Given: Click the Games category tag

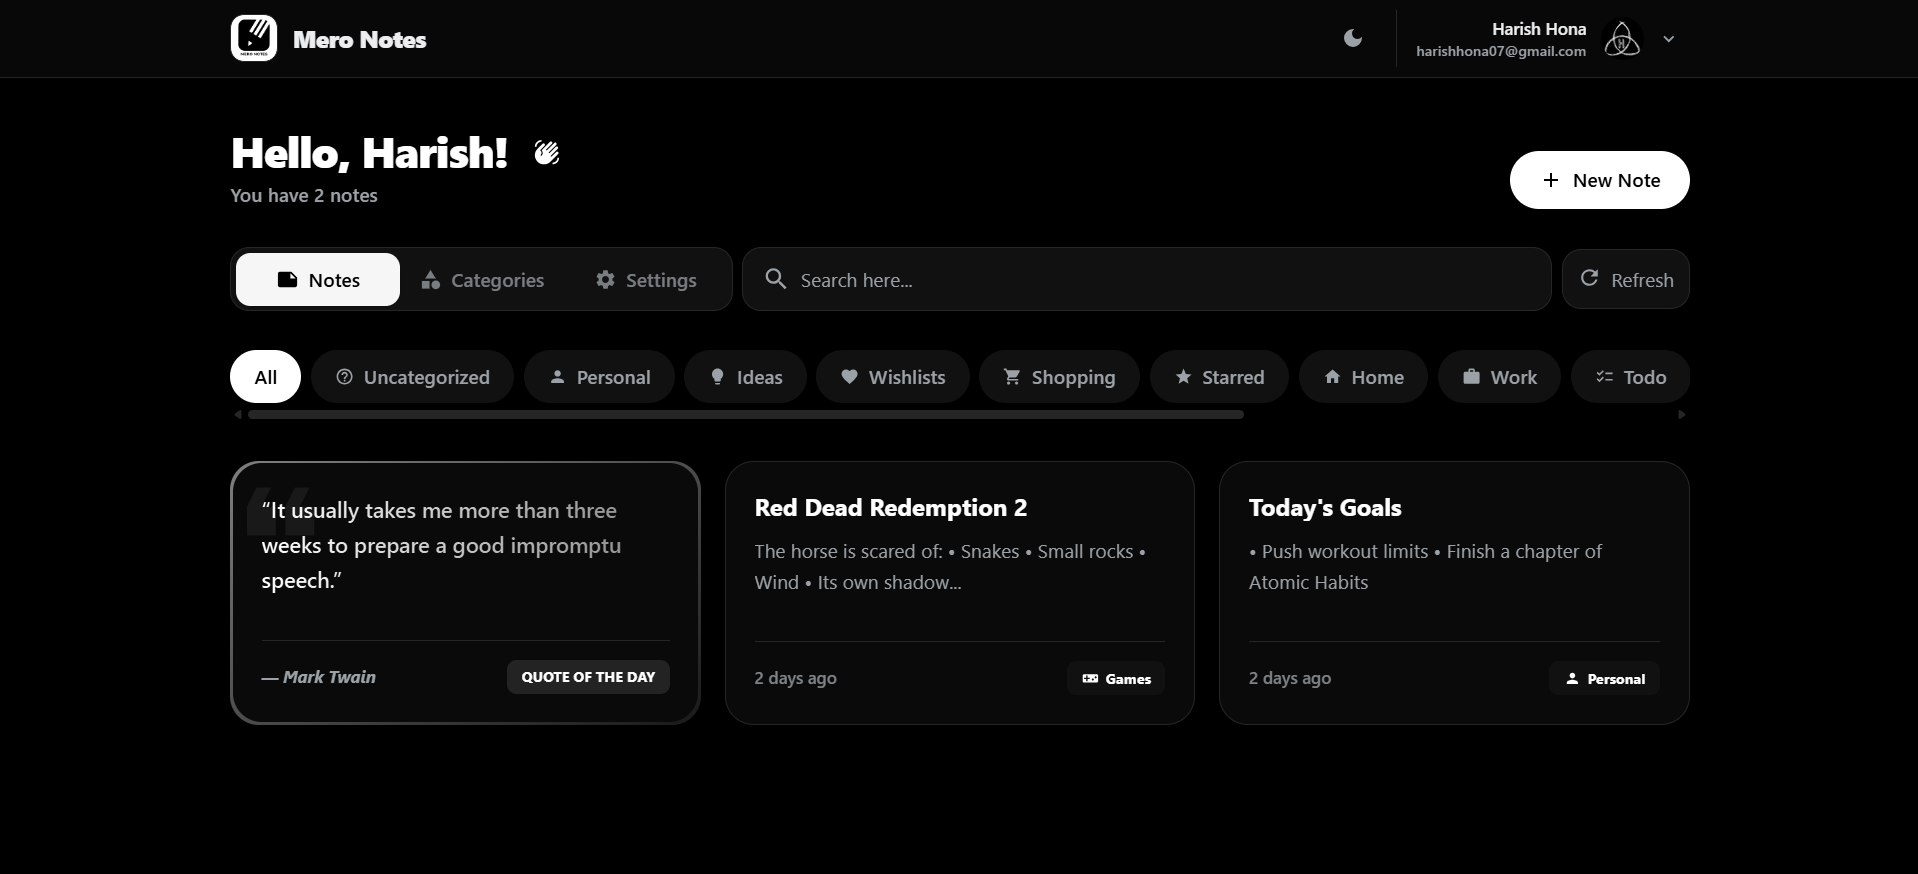Looking at the screenshot, I should (1116, 678).
